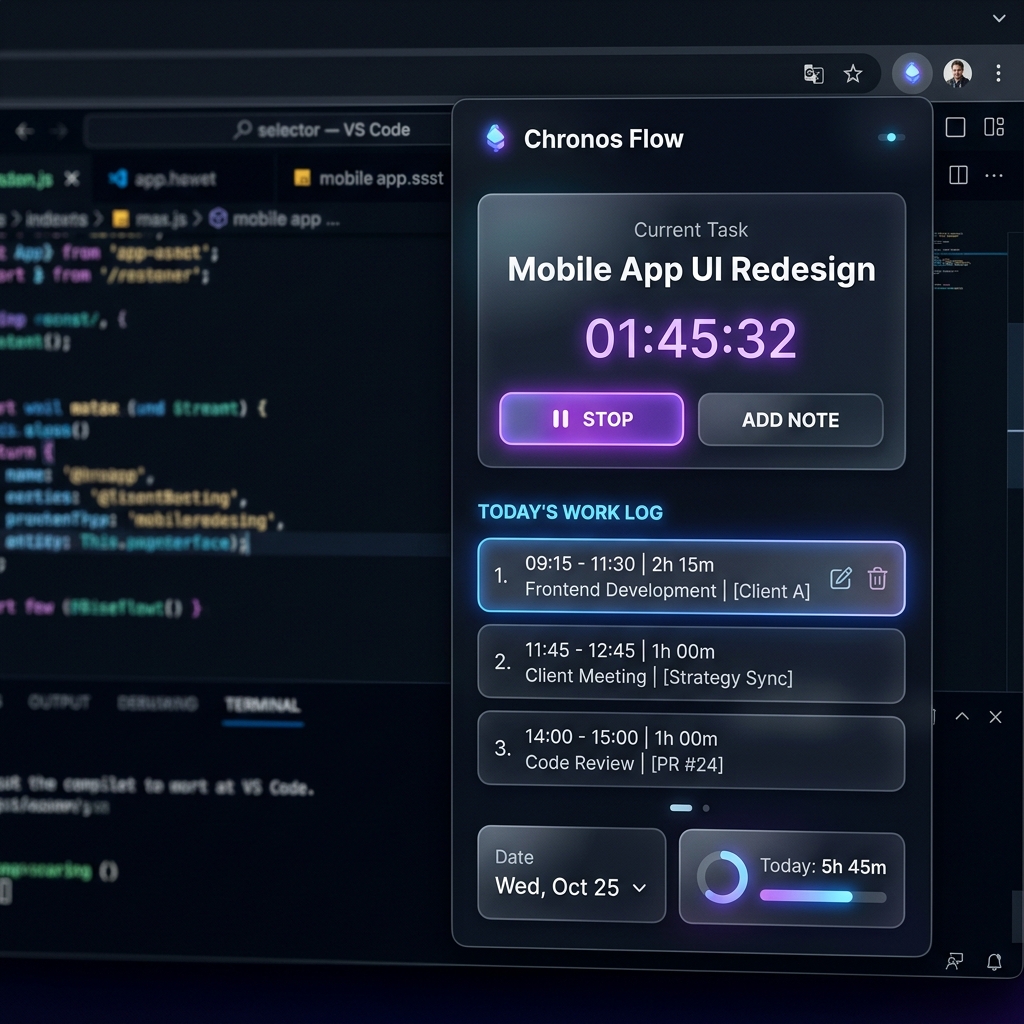Screen dimensions: 1024x1024
Task: Click the selector — VS Code search box
Action: point(268,130)
